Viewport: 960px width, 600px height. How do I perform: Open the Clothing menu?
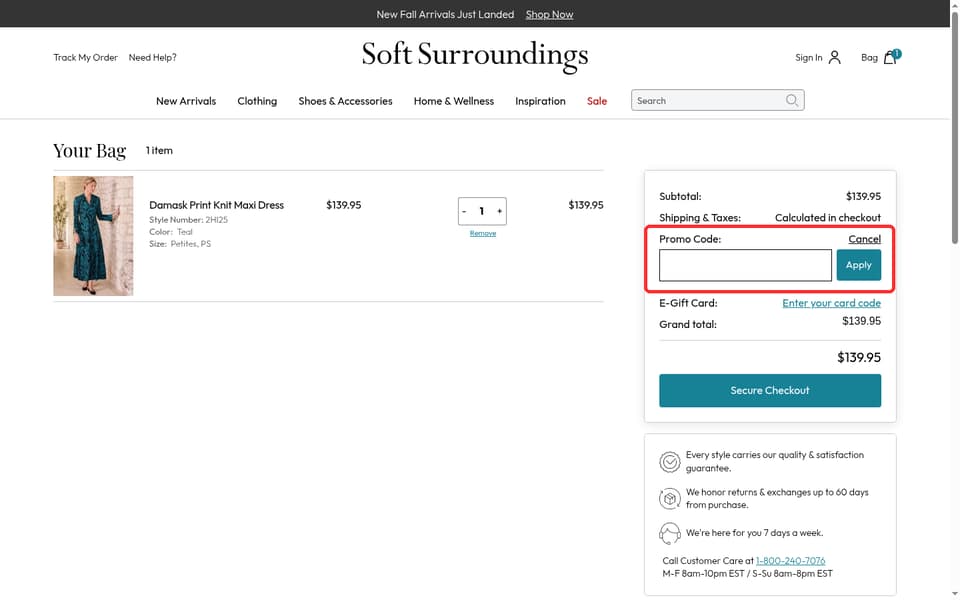point(257,101)
